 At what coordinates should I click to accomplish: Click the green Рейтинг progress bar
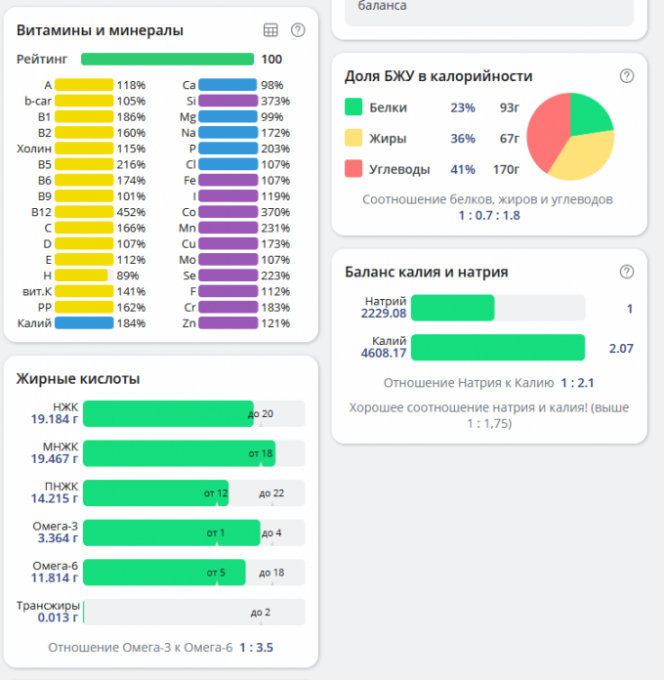click(x=167, y=59)
